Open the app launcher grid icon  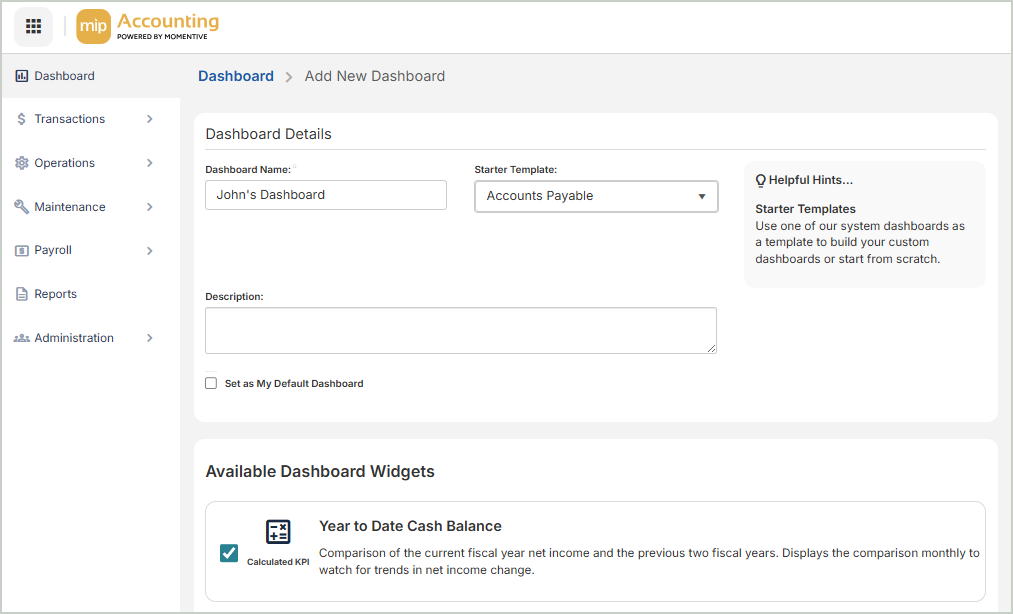point(33,26)
